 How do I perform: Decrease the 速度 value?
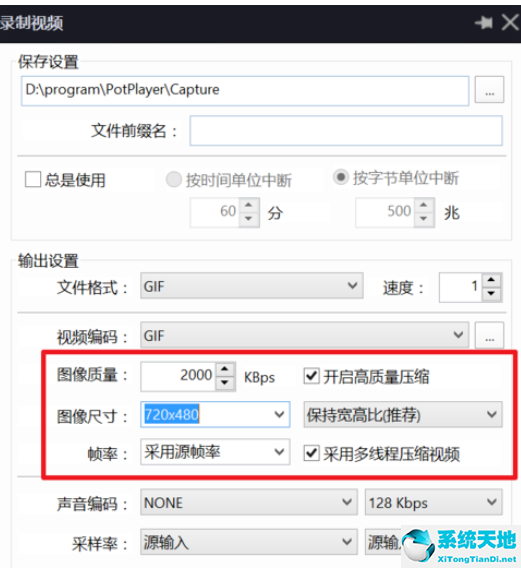pyautogui.click(x=491, y=294)
